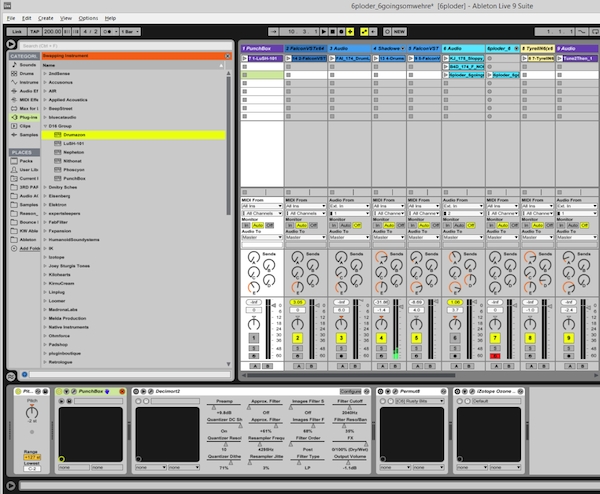This screenshot has height=494, width=600.
Task: Expand the 2ndSense plug-in folder
Action: (x=45, y=73)
